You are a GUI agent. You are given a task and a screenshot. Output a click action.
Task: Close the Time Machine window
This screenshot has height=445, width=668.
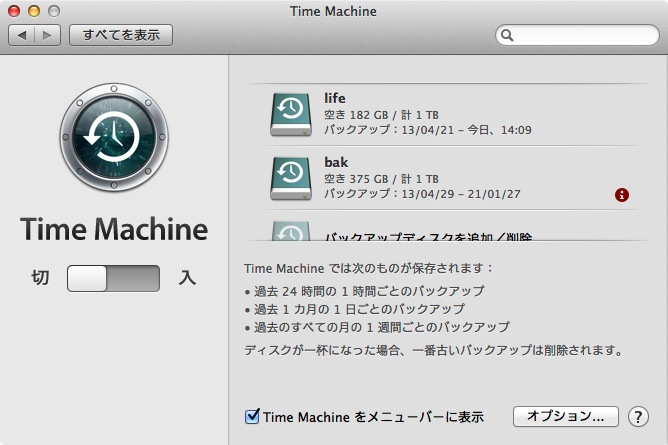14,10
